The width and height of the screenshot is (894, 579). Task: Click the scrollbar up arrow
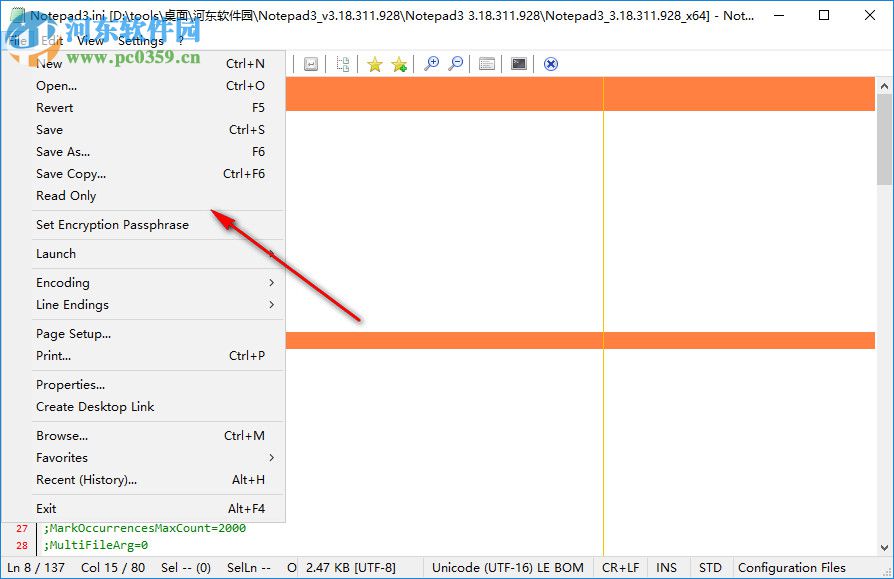pyautogui.click(x=884, y=86)
